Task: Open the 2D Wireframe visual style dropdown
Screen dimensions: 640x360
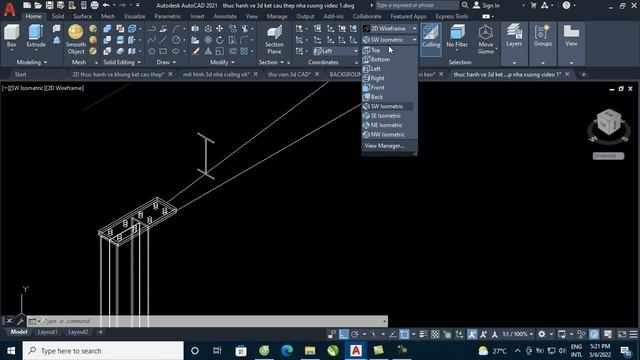Action: (x=390, y=29)
